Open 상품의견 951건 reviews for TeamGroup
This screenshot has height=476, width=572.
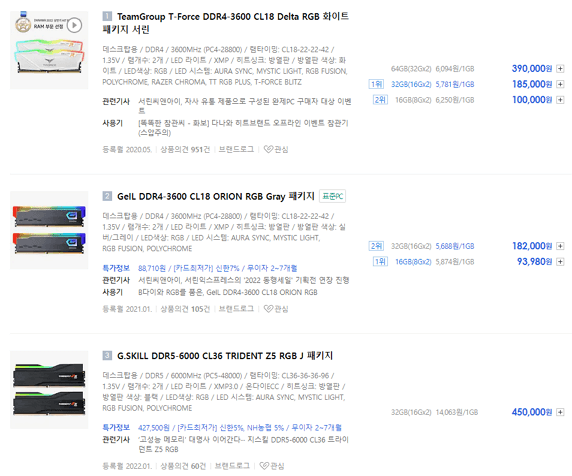pos(185,150)
